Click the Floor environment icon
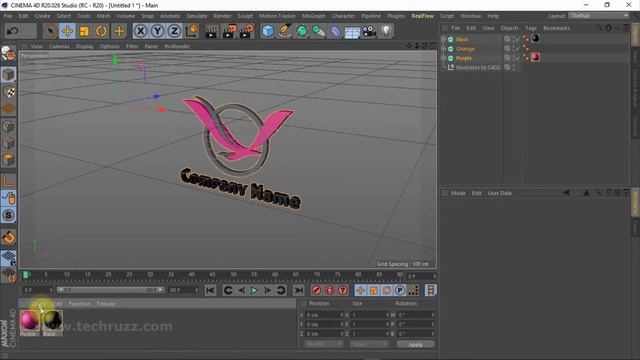 coord(352,31)
